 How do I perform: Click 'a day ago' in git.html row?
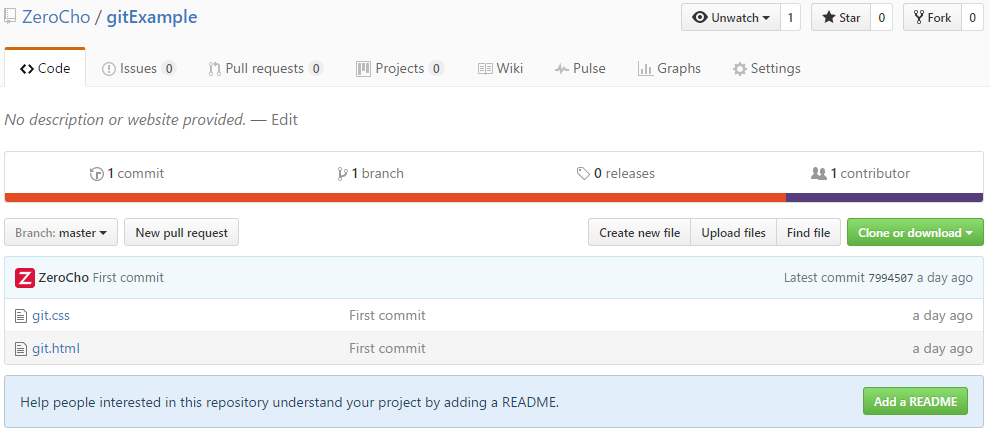pyautogui.click(x=943, y=348)
